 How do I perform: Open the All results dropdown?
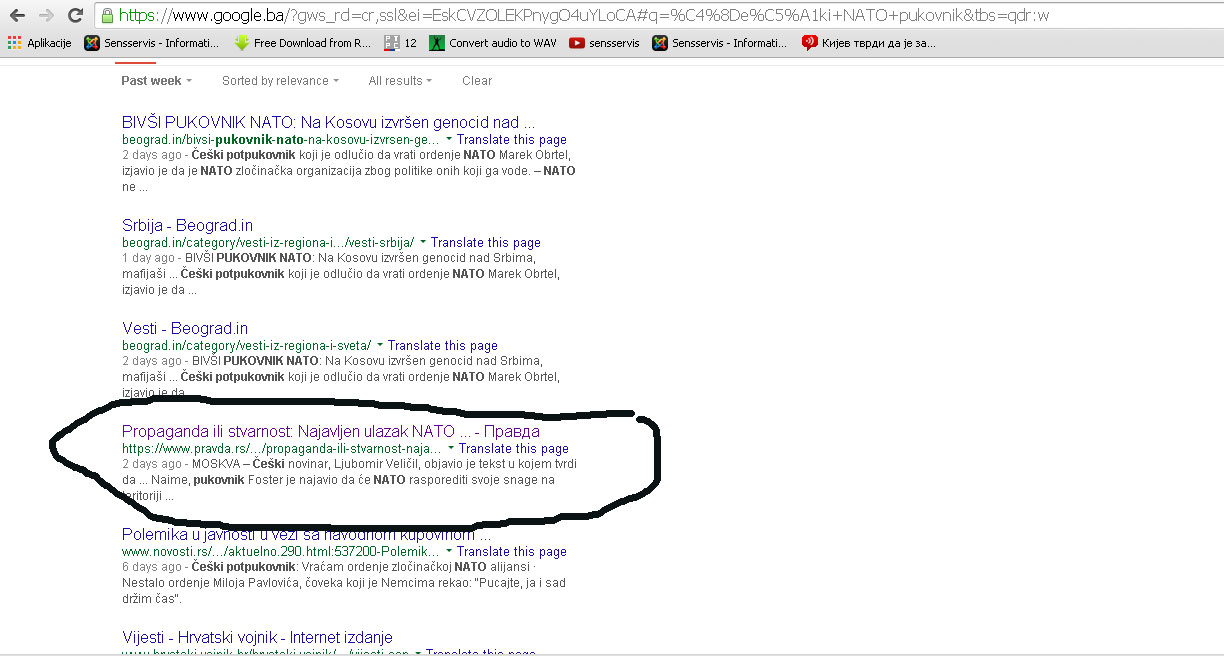coord(400,81)
